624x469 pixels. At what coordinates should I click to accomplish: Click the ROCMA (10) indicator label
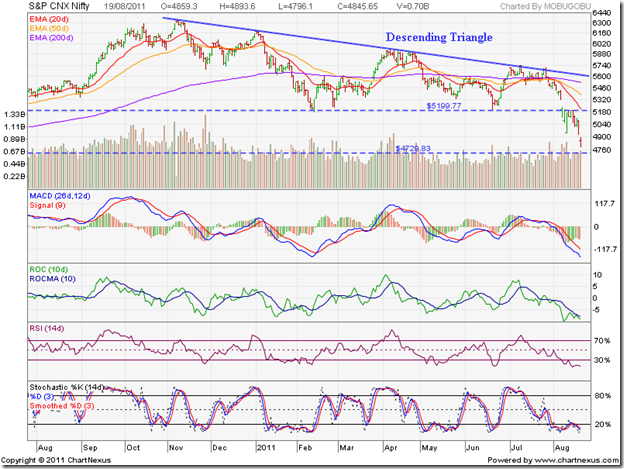coord(53,279)
